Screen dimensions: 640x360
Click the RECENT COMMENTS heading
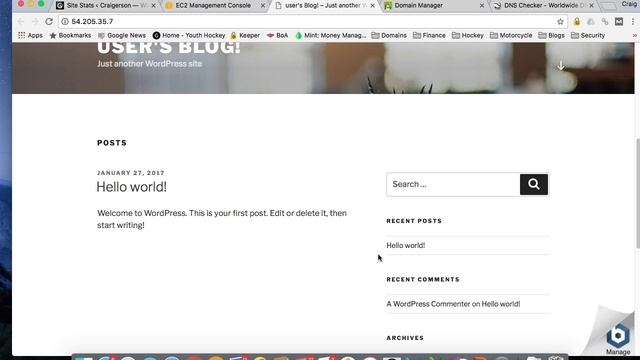(423, 280)
